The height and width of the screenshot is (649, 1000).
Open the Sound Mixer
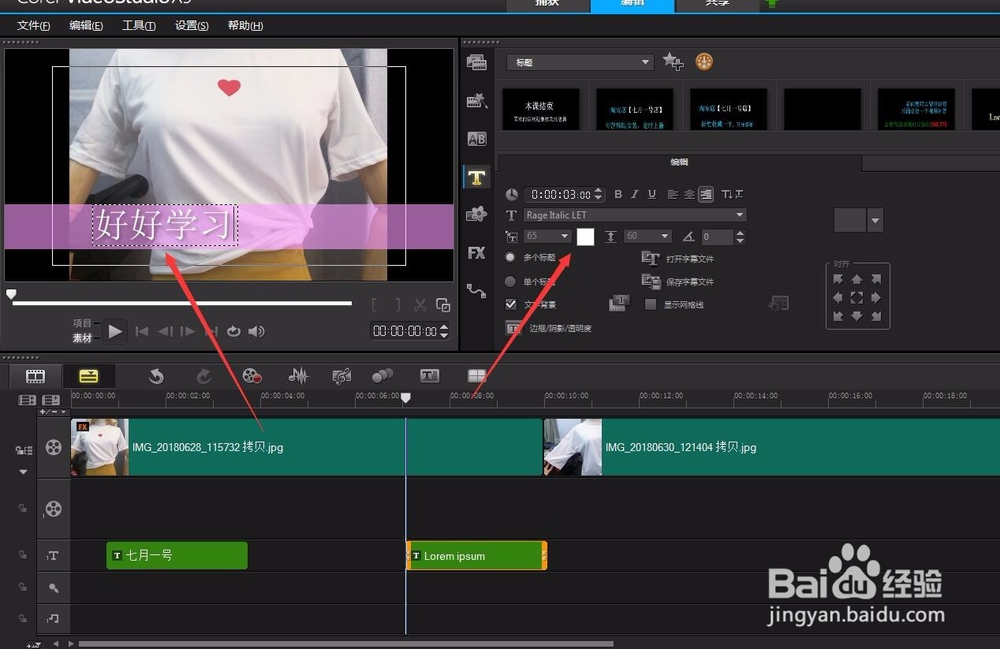(x=298, y=376)
